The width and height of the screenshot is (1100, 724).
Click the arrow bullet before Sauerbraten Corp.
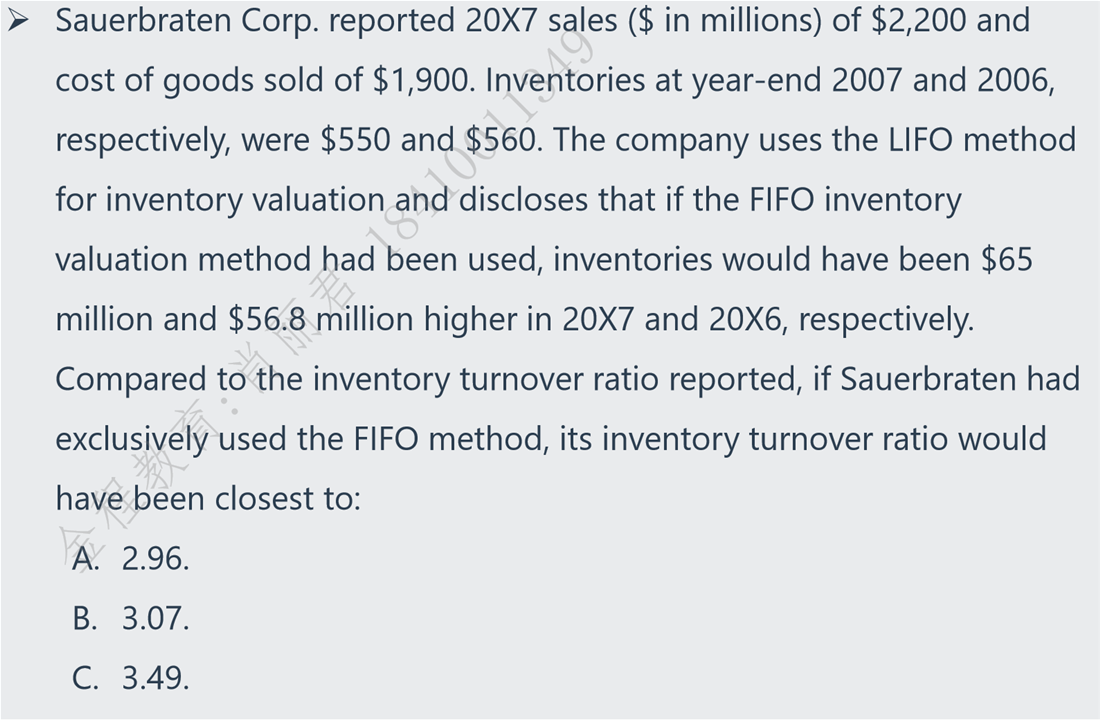(x=19, y=21)
